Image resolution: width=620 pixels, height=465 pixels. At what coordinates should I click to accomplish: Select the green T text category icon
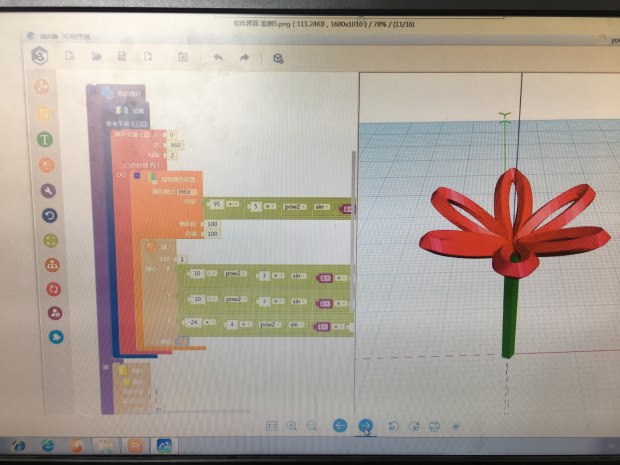click(45, 139)
